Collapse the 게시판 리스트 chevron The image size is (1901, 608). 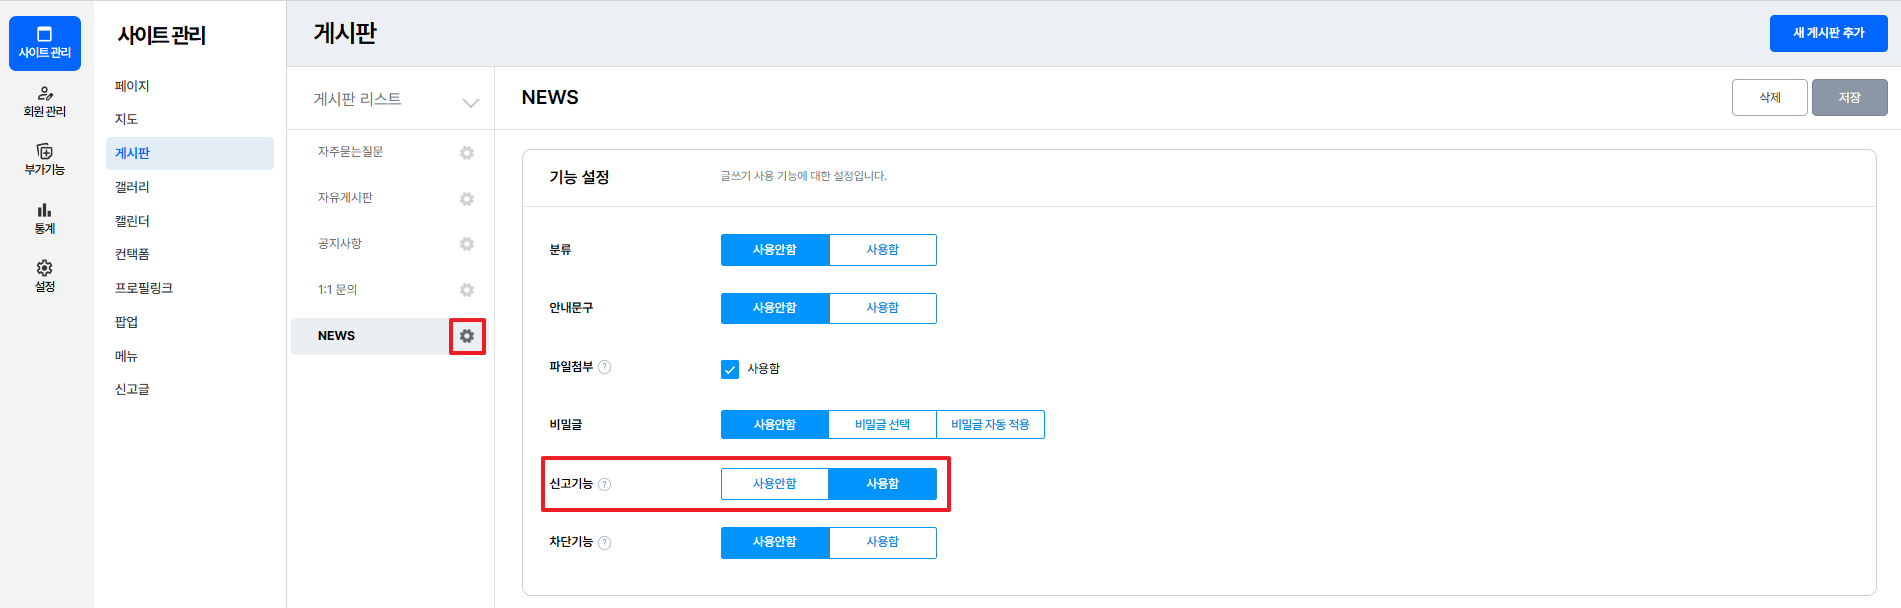pos(470,102)
